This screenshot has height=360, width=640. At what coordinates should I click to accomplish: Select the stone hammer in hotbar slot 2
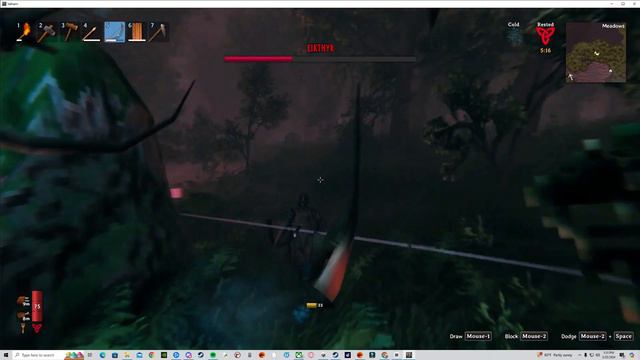click(46, 32)
